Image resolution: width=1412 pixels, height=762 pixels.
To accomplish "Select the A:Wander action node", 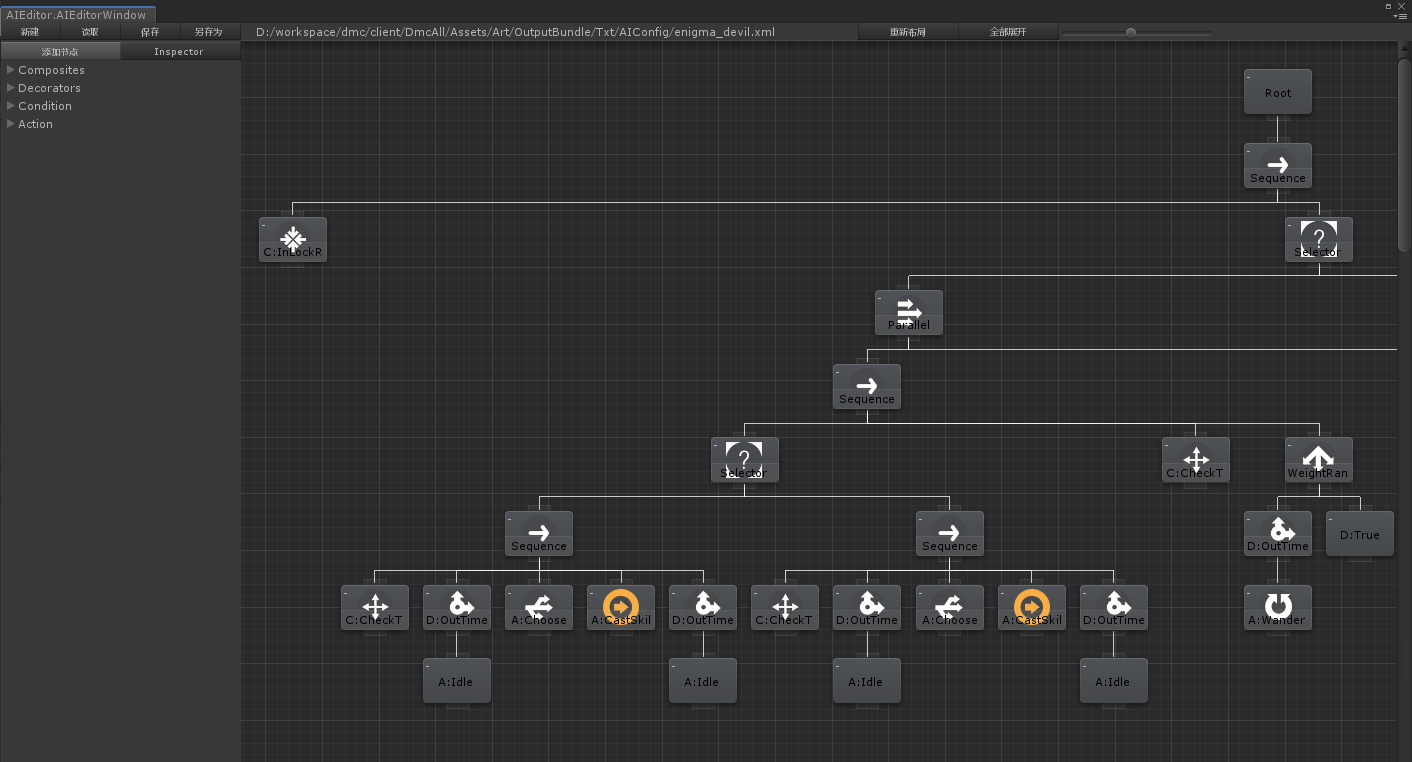I will (1277, 607).
